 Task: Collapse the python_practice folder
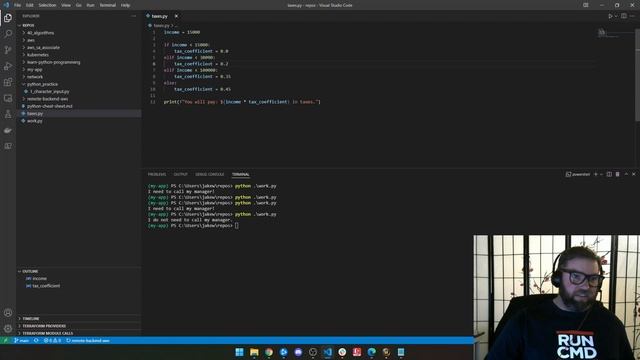tap(42, 84)
